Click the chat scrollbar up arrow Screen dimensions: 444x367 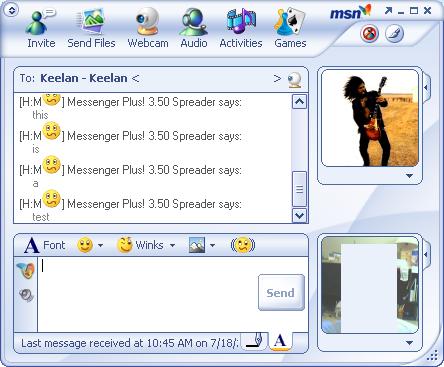[x=299, y=102]
